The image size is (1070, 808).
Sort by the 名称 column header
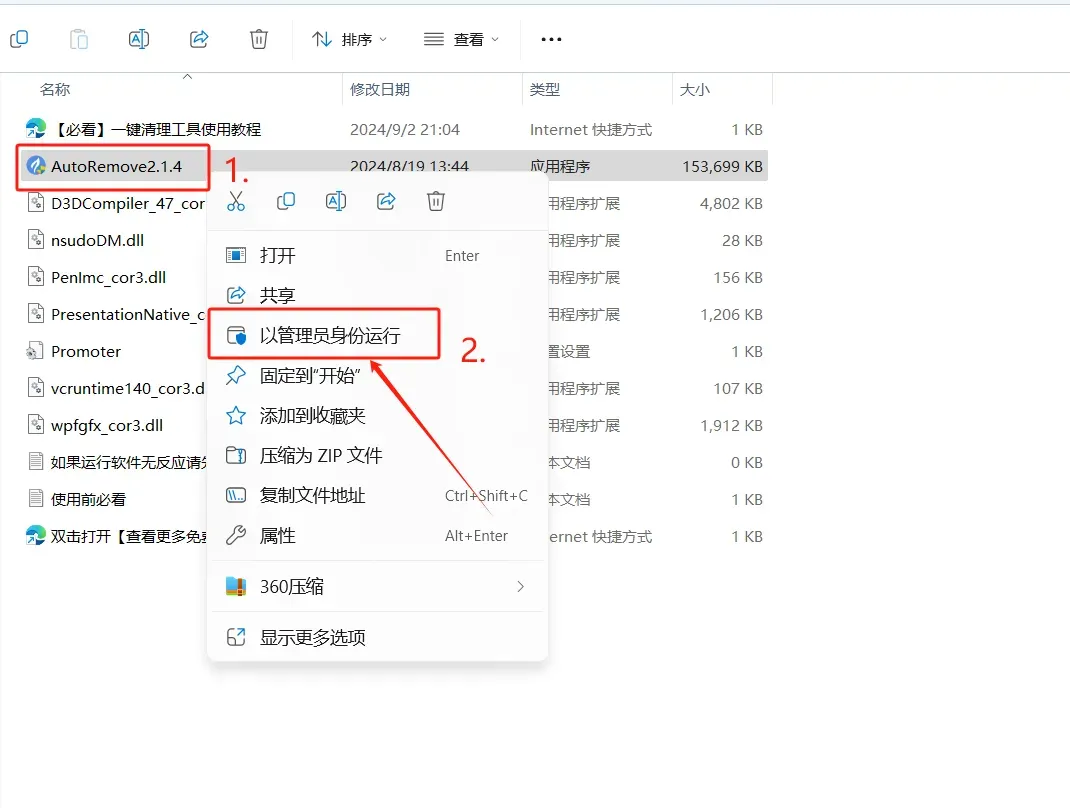click(x=55, y=89)
